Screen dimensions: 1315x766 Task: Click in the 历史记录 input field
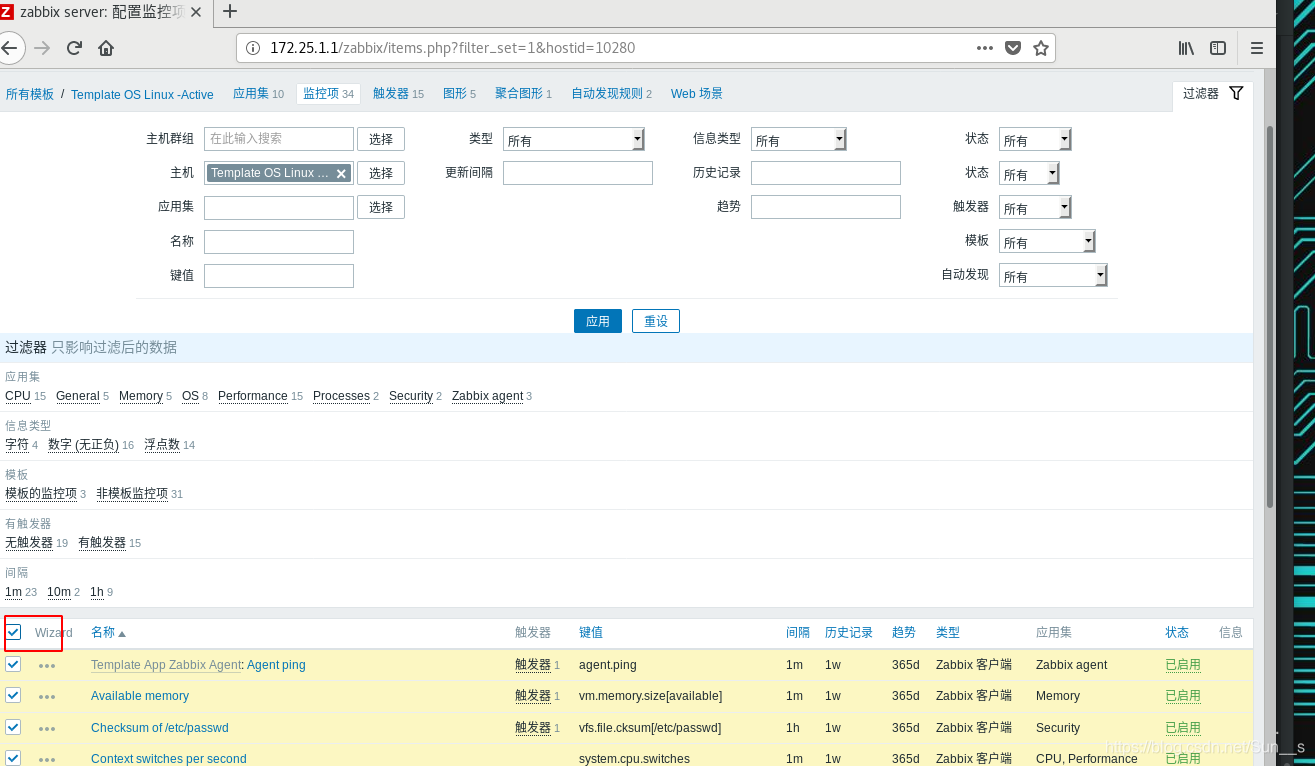pyautogui.click(x=826, y=173)
